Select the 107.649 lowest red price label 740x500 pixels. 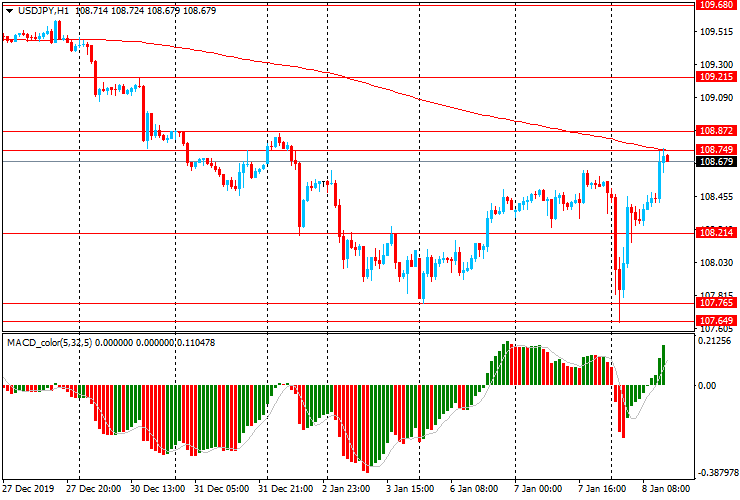716,321
